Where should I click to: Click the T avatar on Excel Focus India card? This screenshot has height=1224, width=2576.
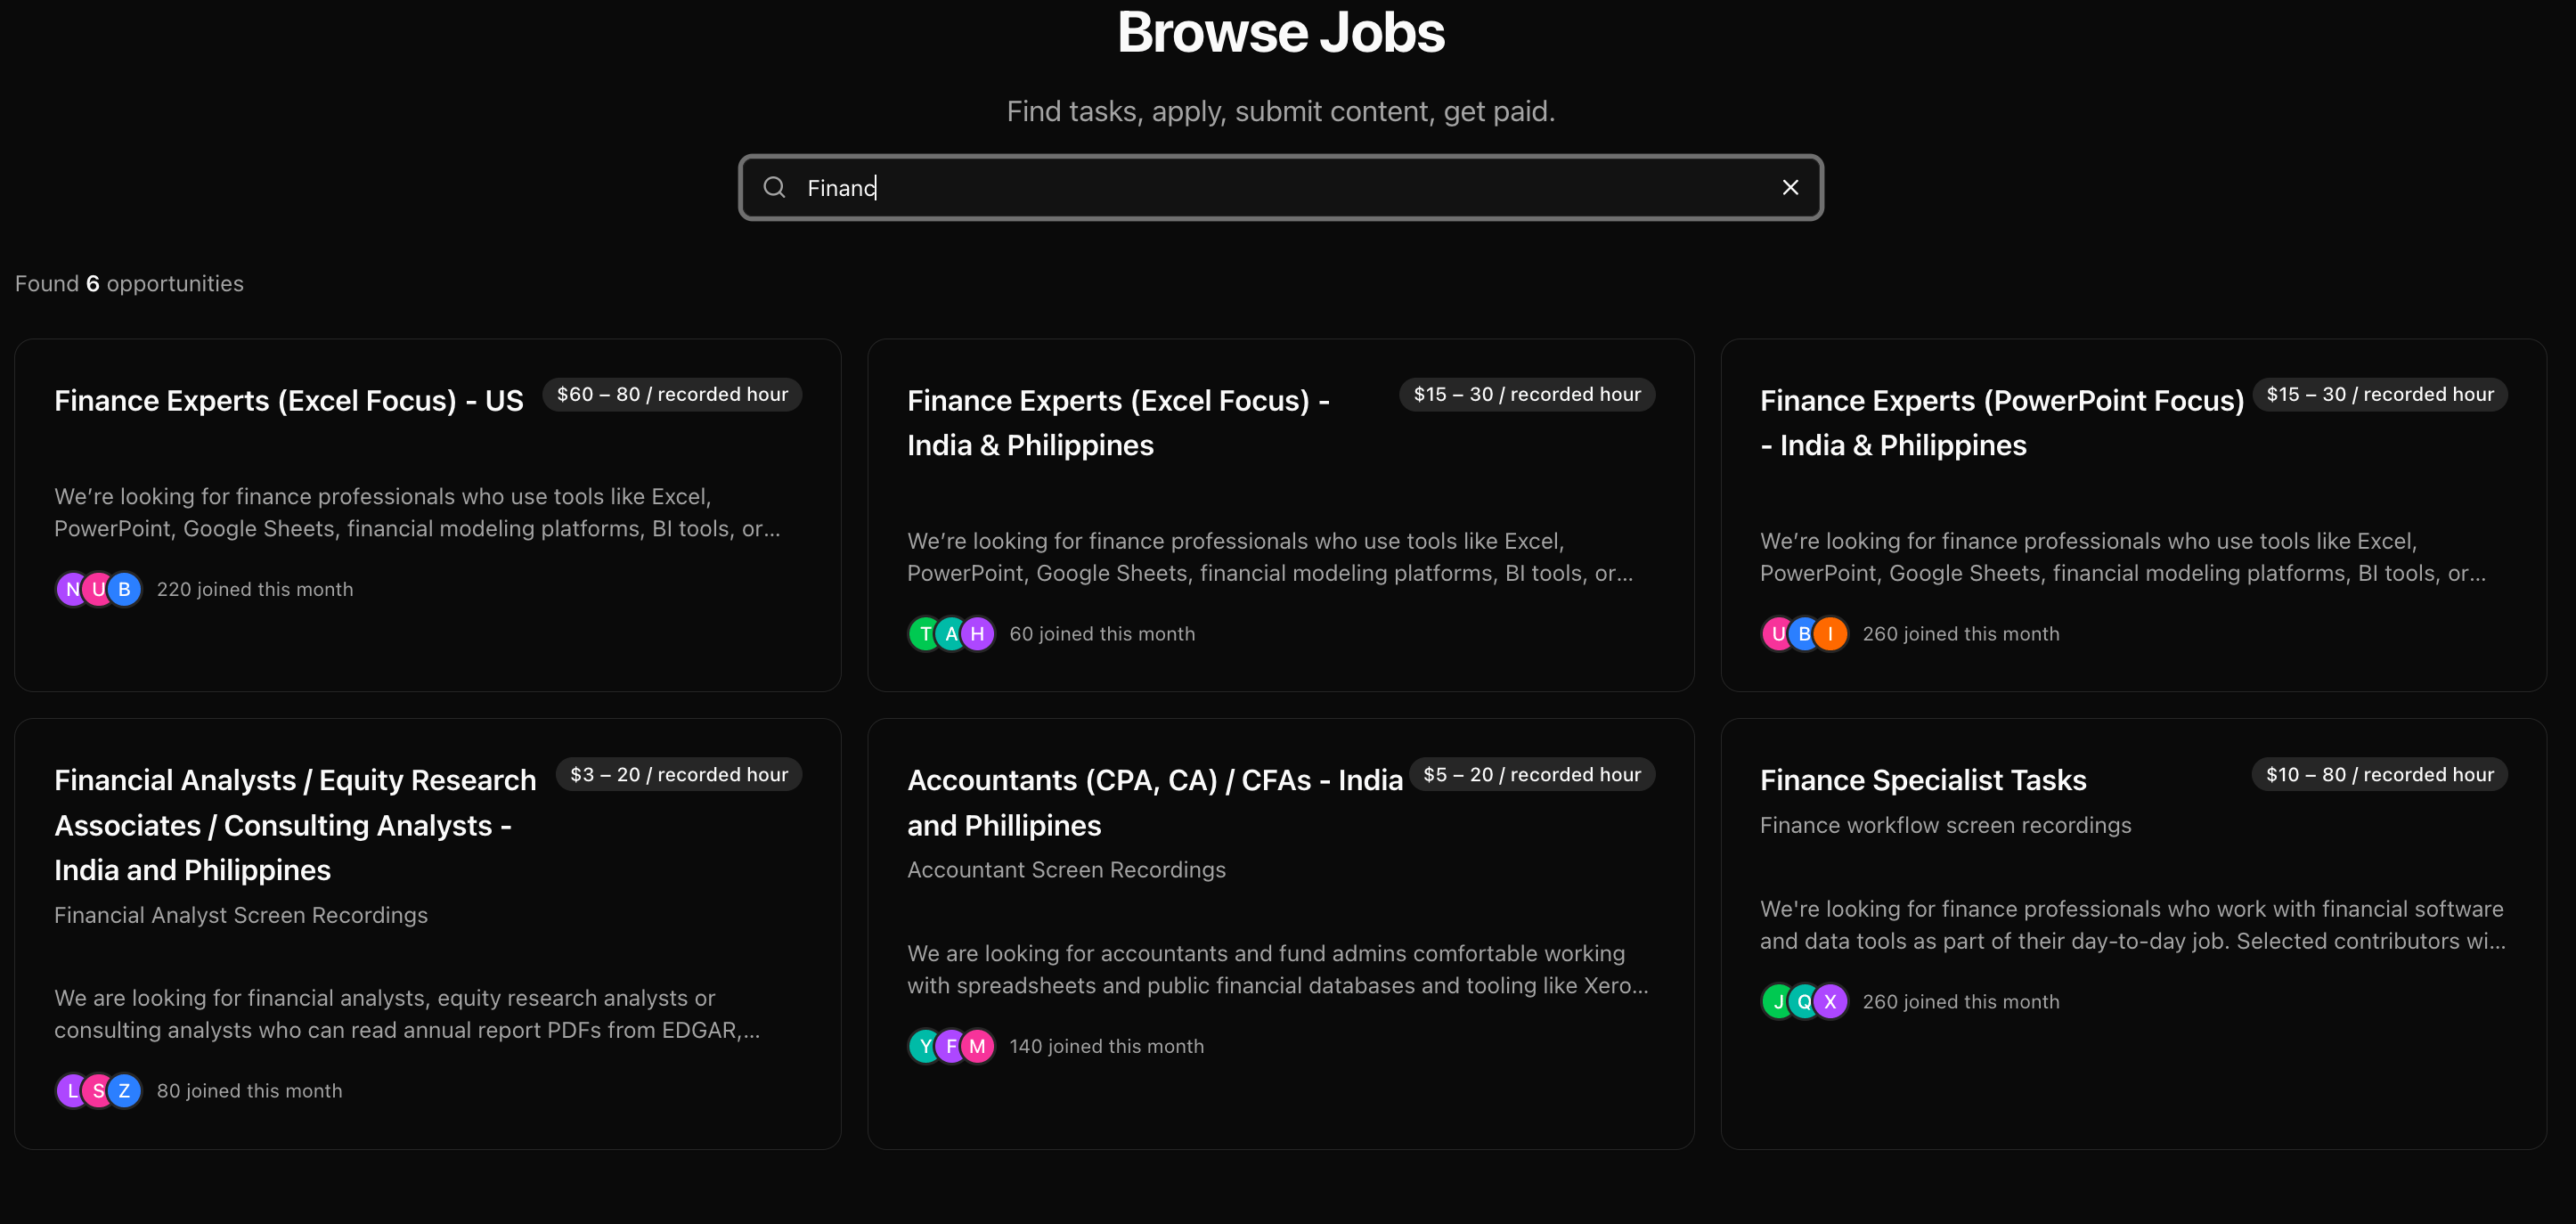tap(925, 634)
